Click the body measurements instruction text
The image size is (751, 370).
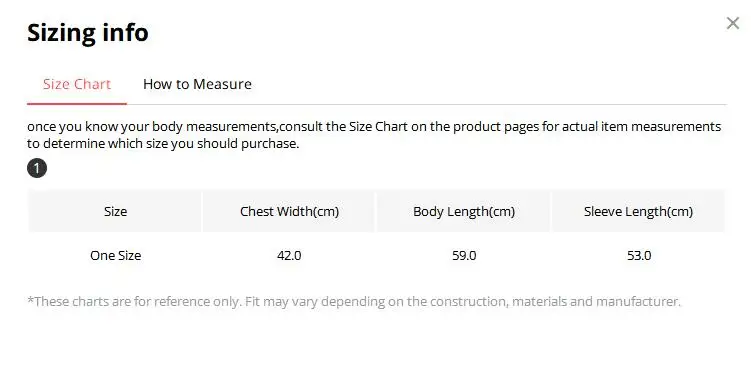(x=374, y=135)
